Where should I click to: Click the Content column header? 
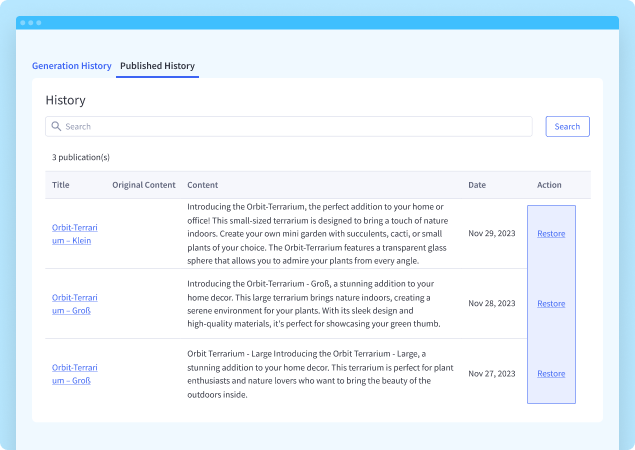202,185
